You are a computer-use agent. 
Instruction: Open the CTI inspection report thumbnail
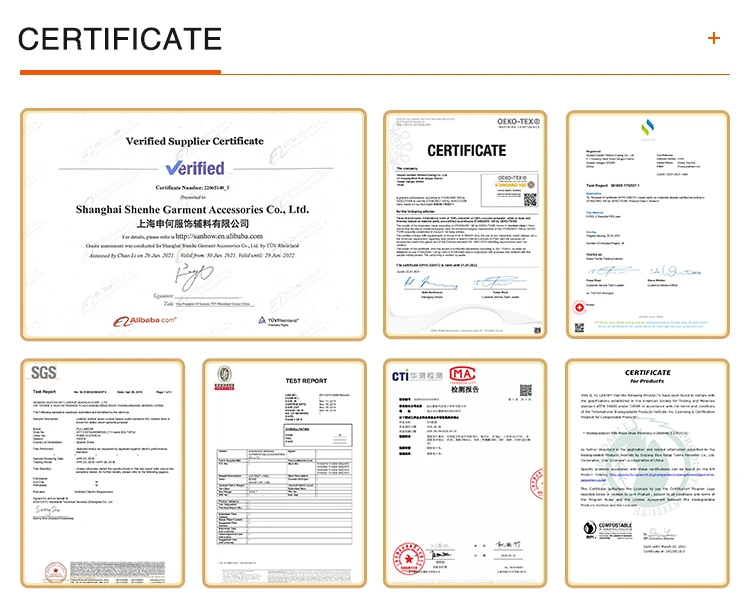(x=465, y=473)
